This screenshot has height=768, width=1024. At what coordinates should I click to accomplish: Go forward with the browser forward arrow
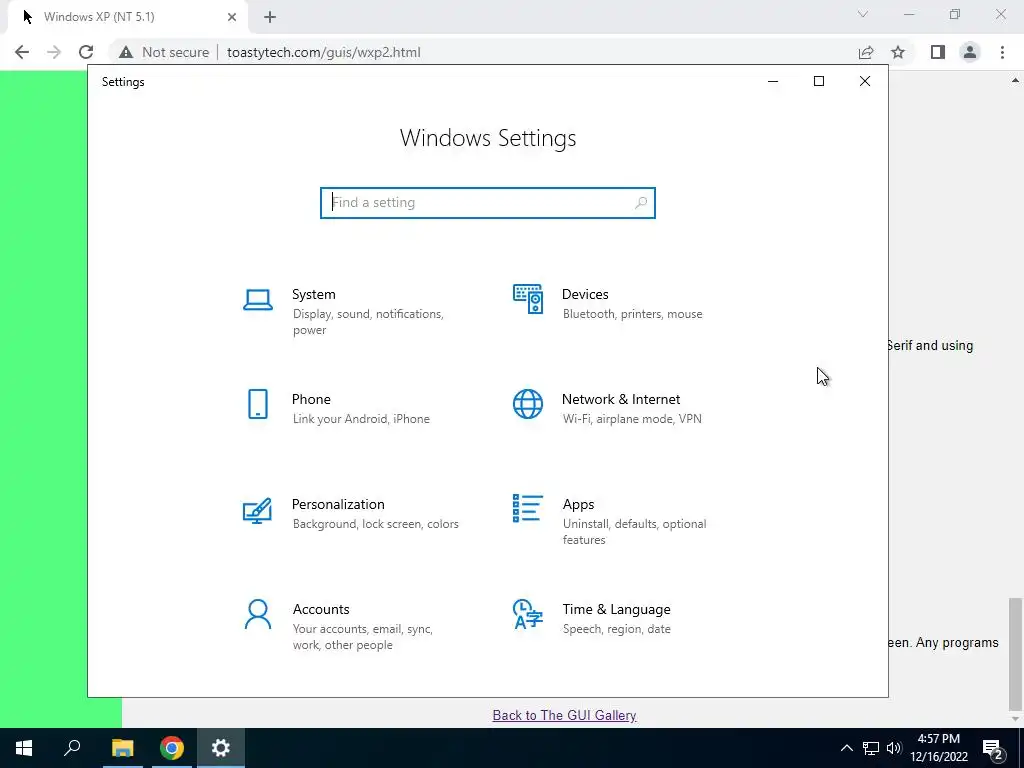(x=54, y=52)
